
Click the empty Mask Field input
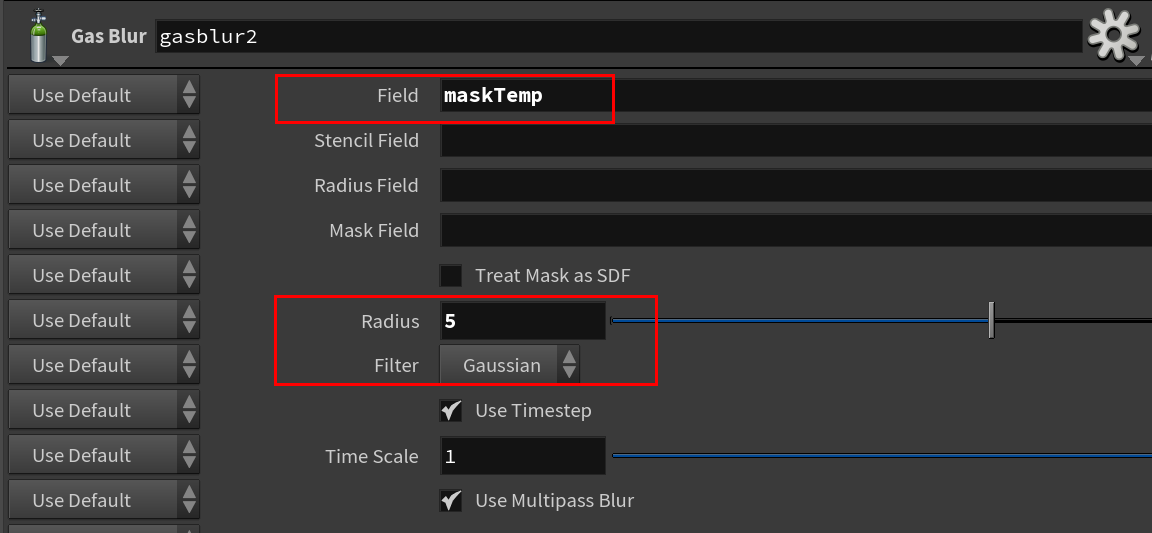pos(796,231)
